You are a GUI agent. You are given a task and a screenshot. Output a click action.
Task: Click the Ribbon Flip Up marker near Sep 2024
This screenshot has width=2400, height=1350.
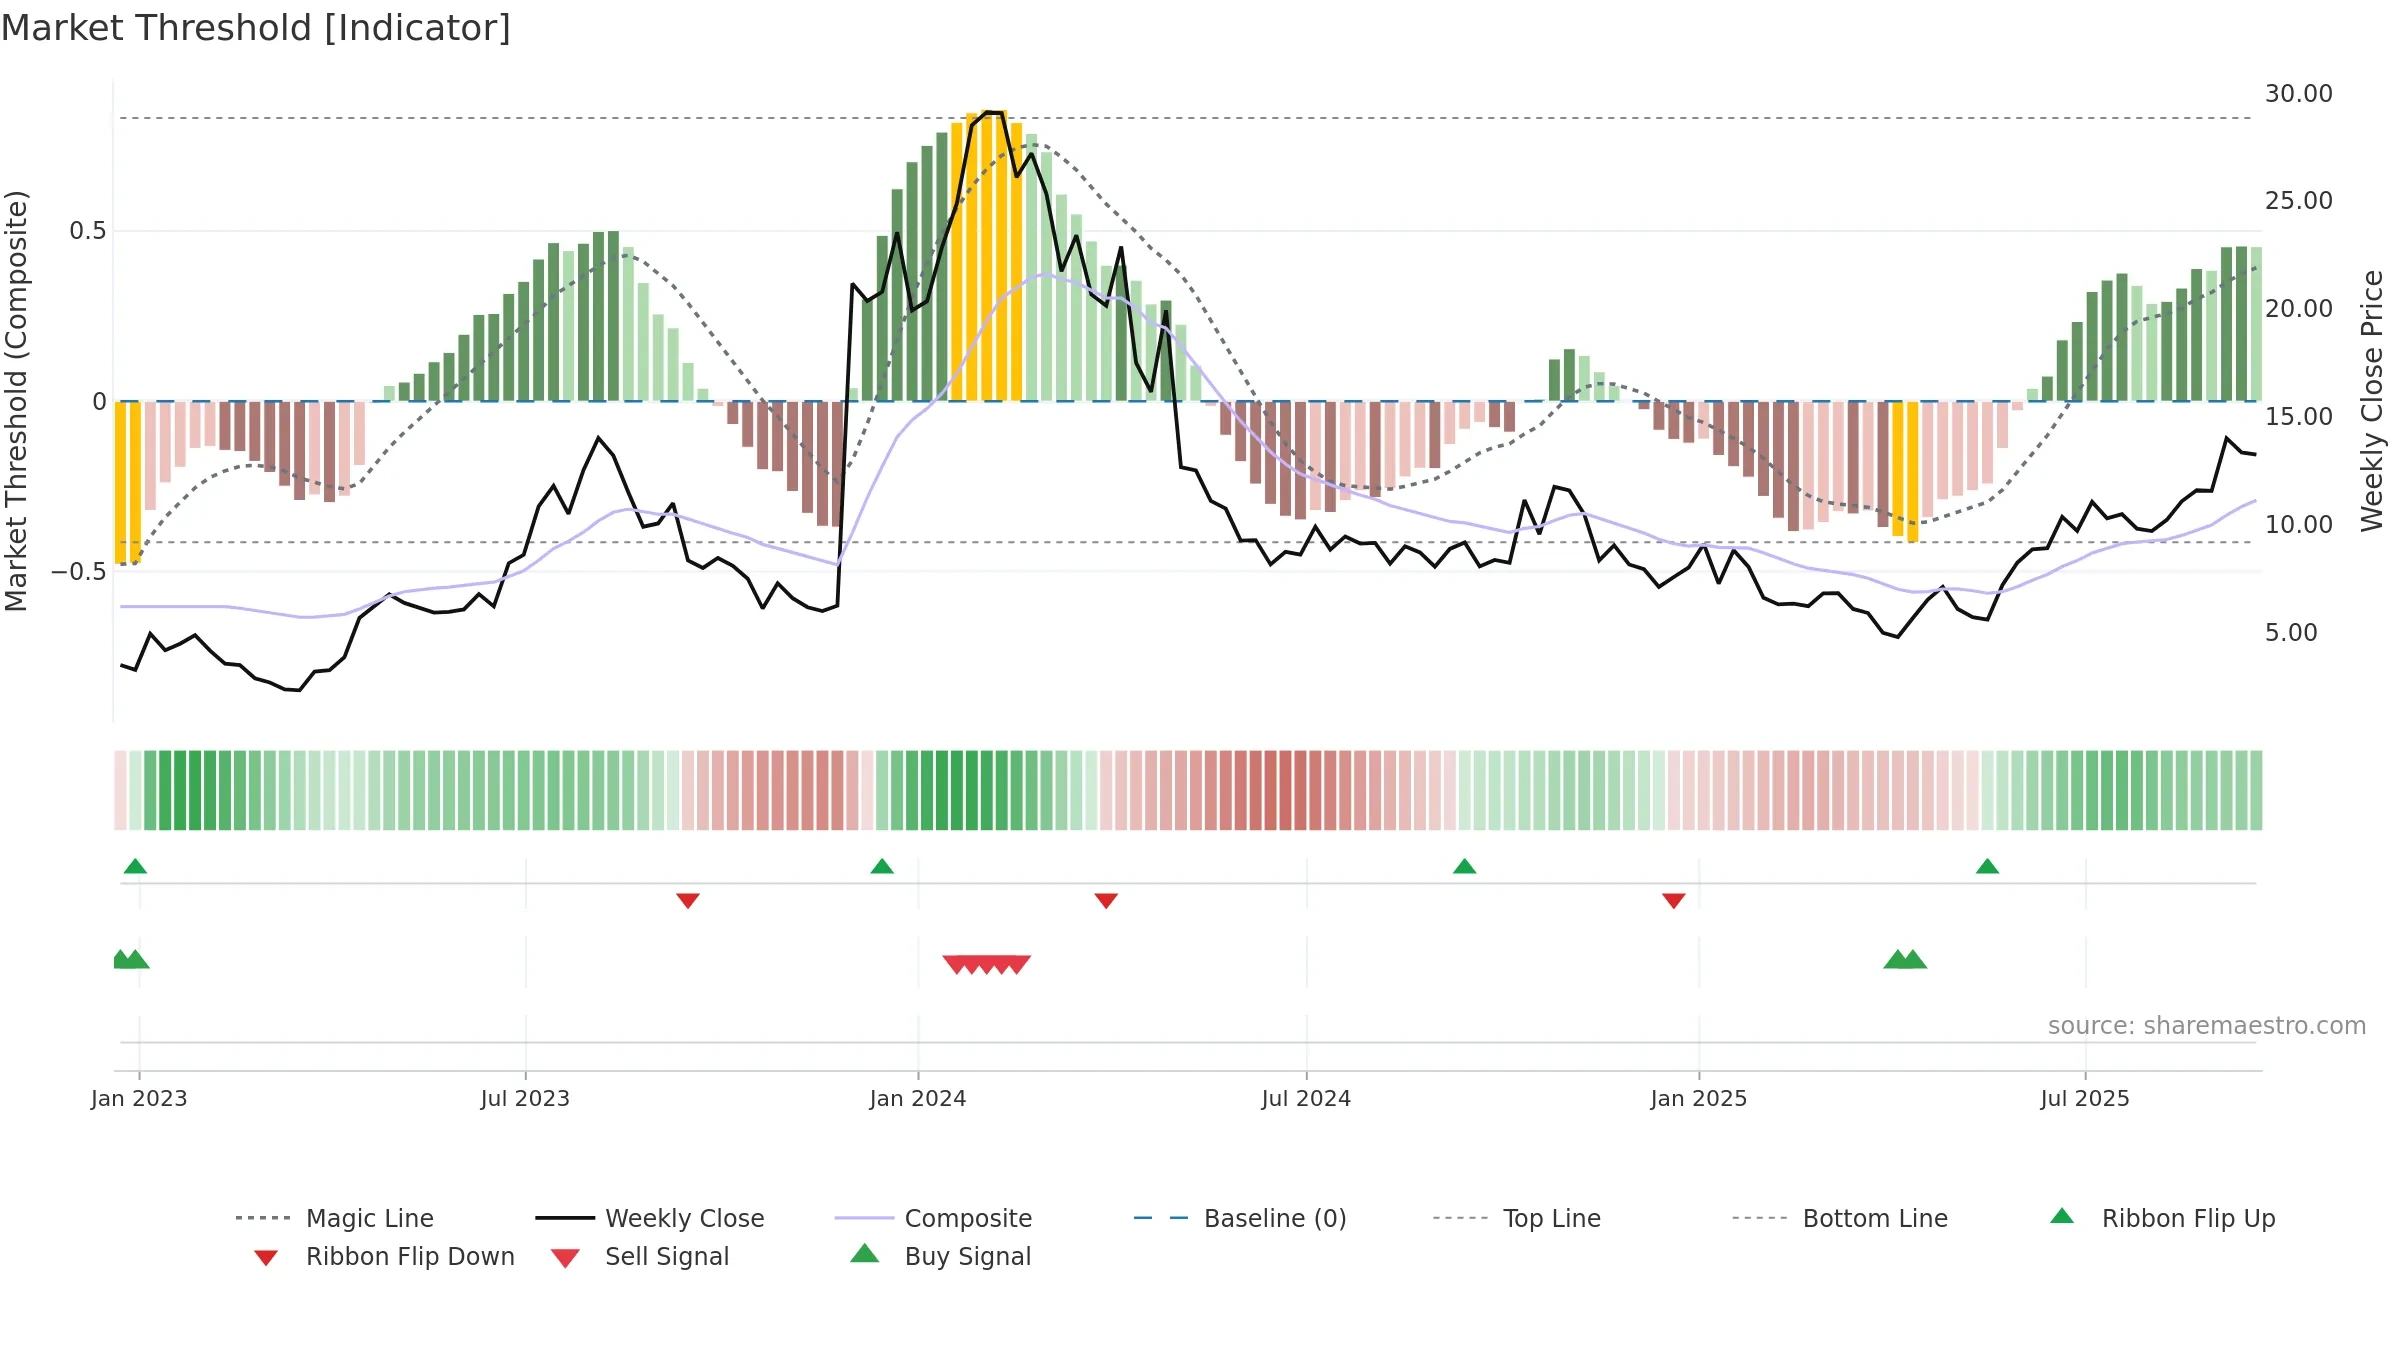click(1464, 866)
